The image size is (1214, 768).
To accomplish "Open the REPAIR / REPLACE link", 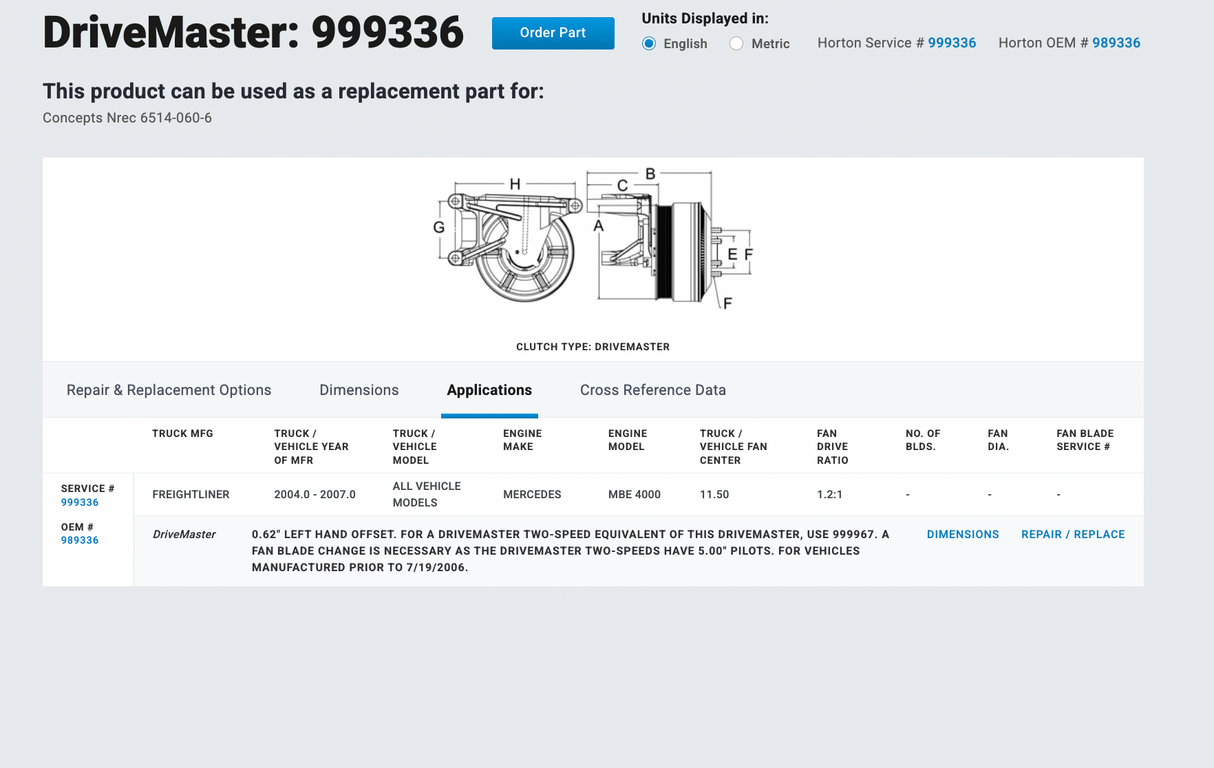I will (x=1073, y=534).
